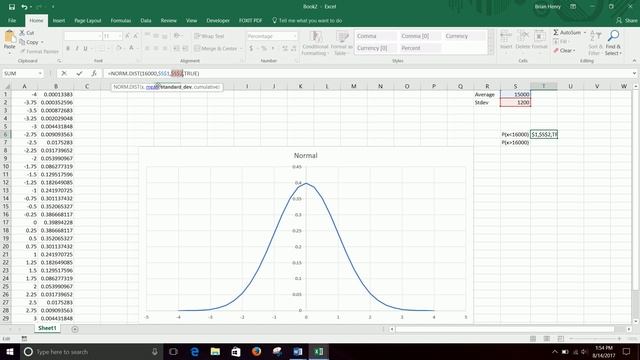Click the Clear eraser command
Image resolution: width=640 pixels, height=360 pixels.
(x=565, y=51)
